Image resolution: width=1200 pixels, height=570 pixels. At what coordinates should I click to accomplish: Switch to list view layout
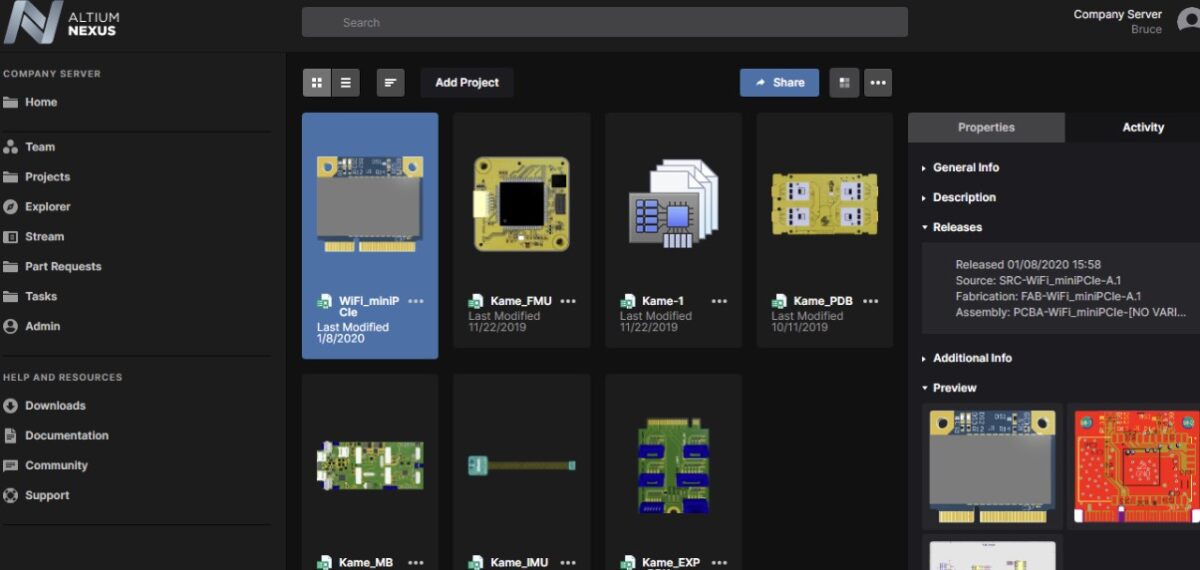(x=345, y=83)
